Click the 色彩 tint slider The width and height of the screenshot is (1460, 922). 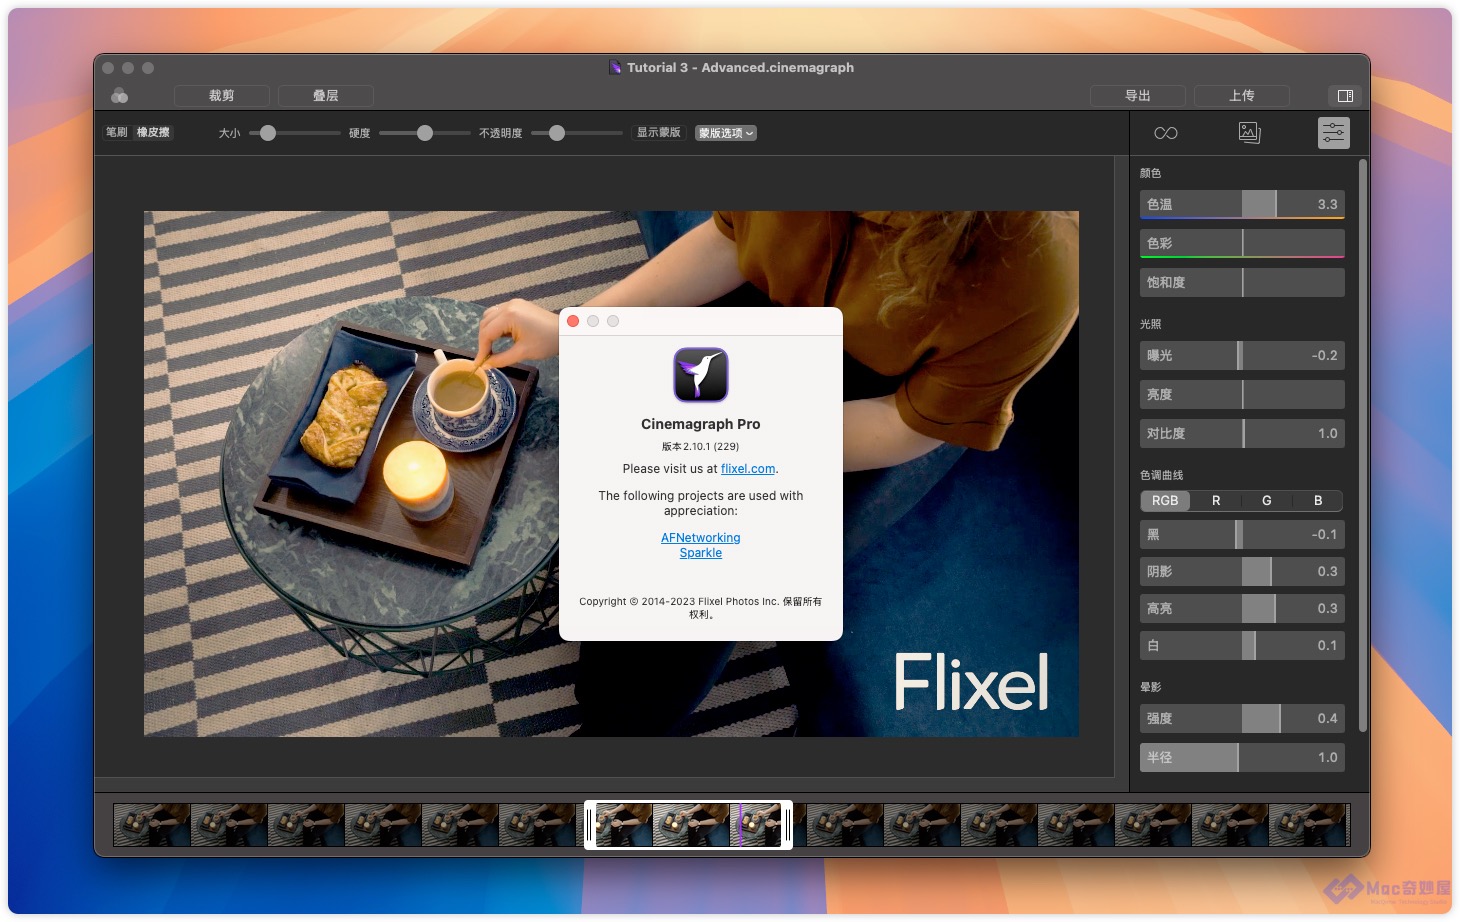pos(1242,243)
